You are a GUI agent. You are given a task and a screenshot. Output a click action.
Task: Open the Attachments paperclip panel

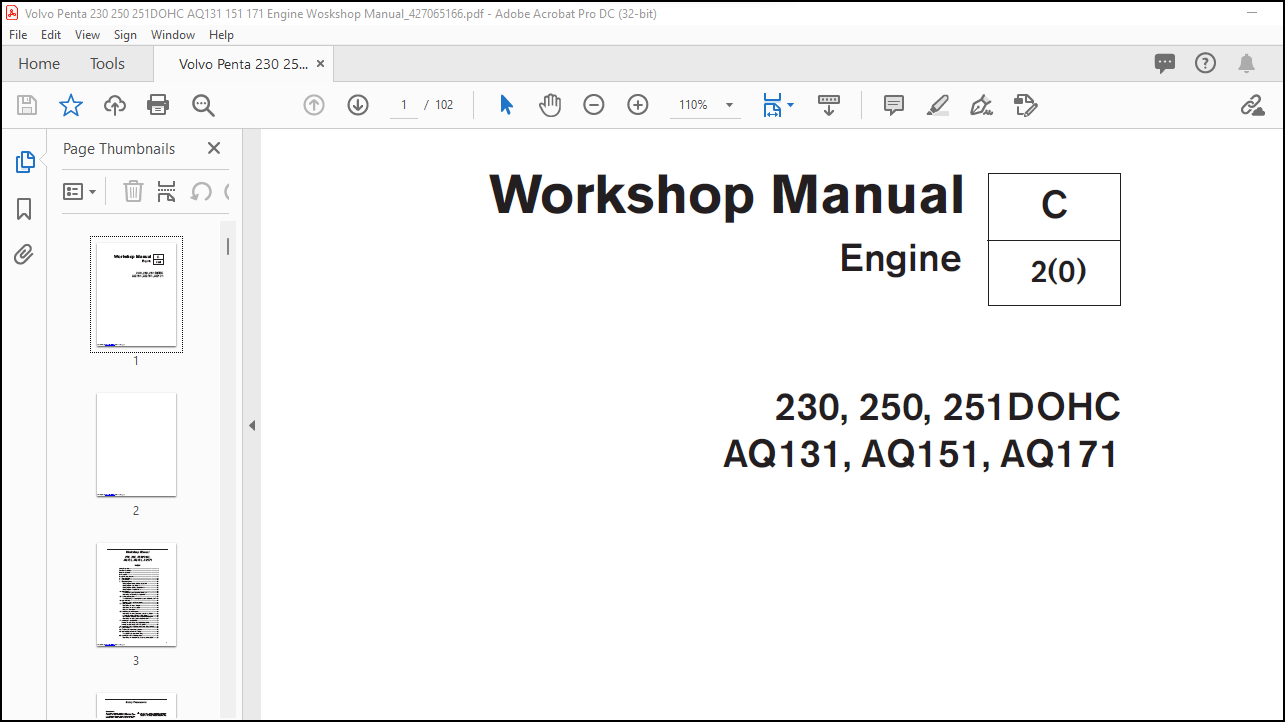tap(24, 255)
